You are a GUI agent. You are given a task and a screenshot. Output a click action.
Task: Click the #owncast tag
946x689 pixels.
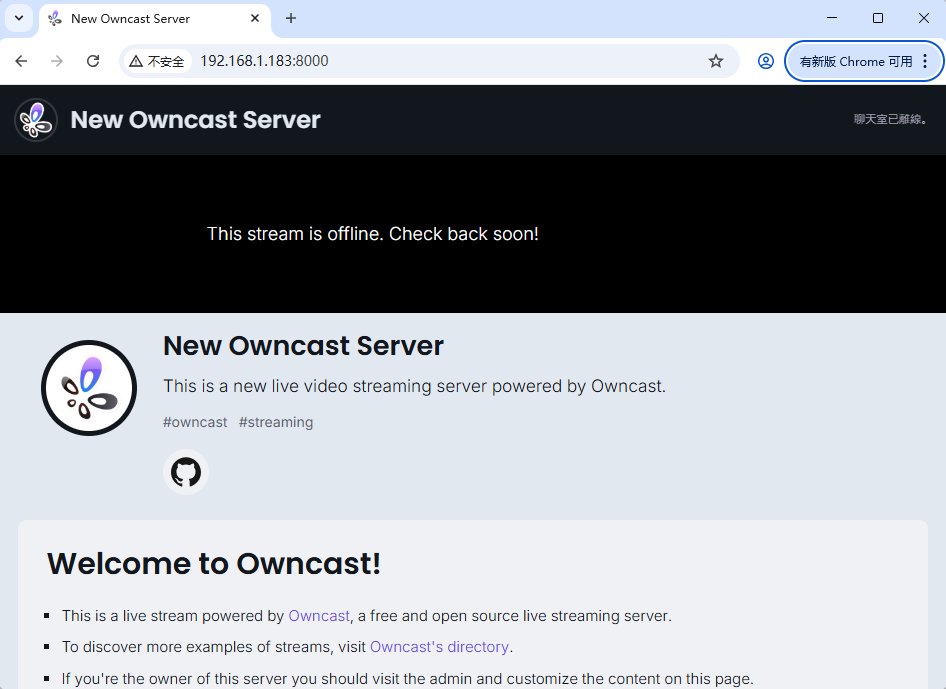[195, 422]
